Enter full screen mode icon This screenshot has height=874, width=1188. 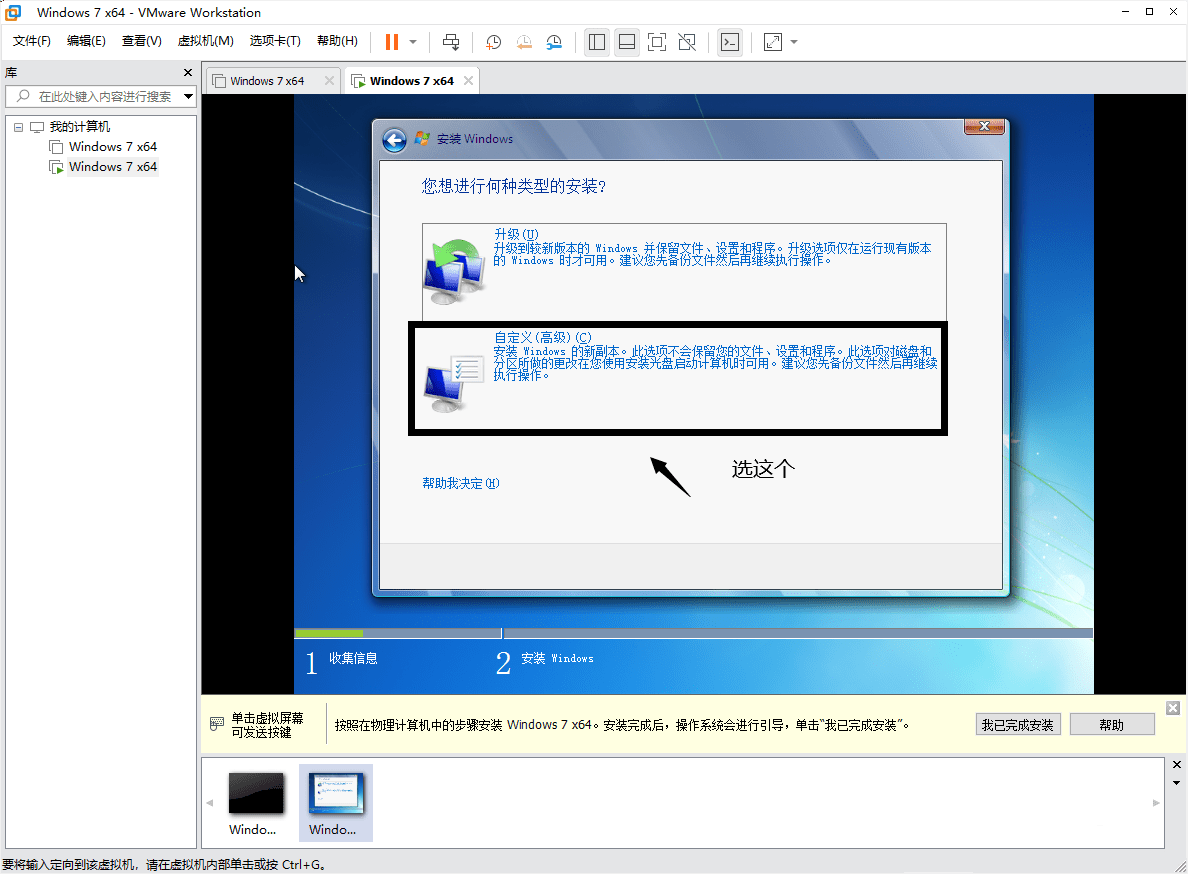[657, 42]
